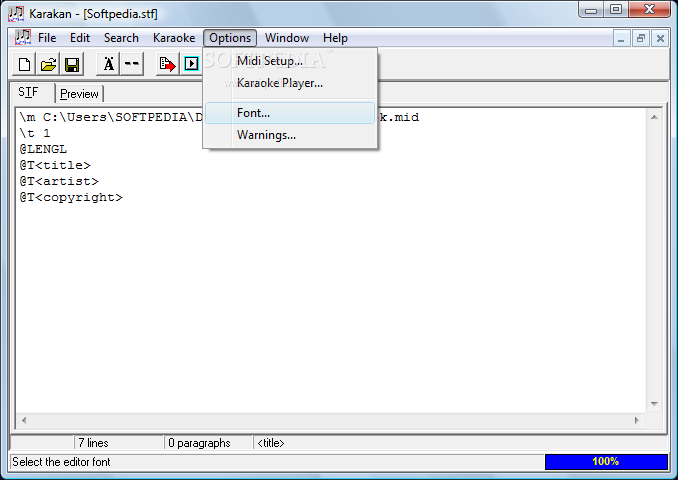Minimize the inner Softpedia.stf document window
678x480 pixels.
[x=621, y=39]
